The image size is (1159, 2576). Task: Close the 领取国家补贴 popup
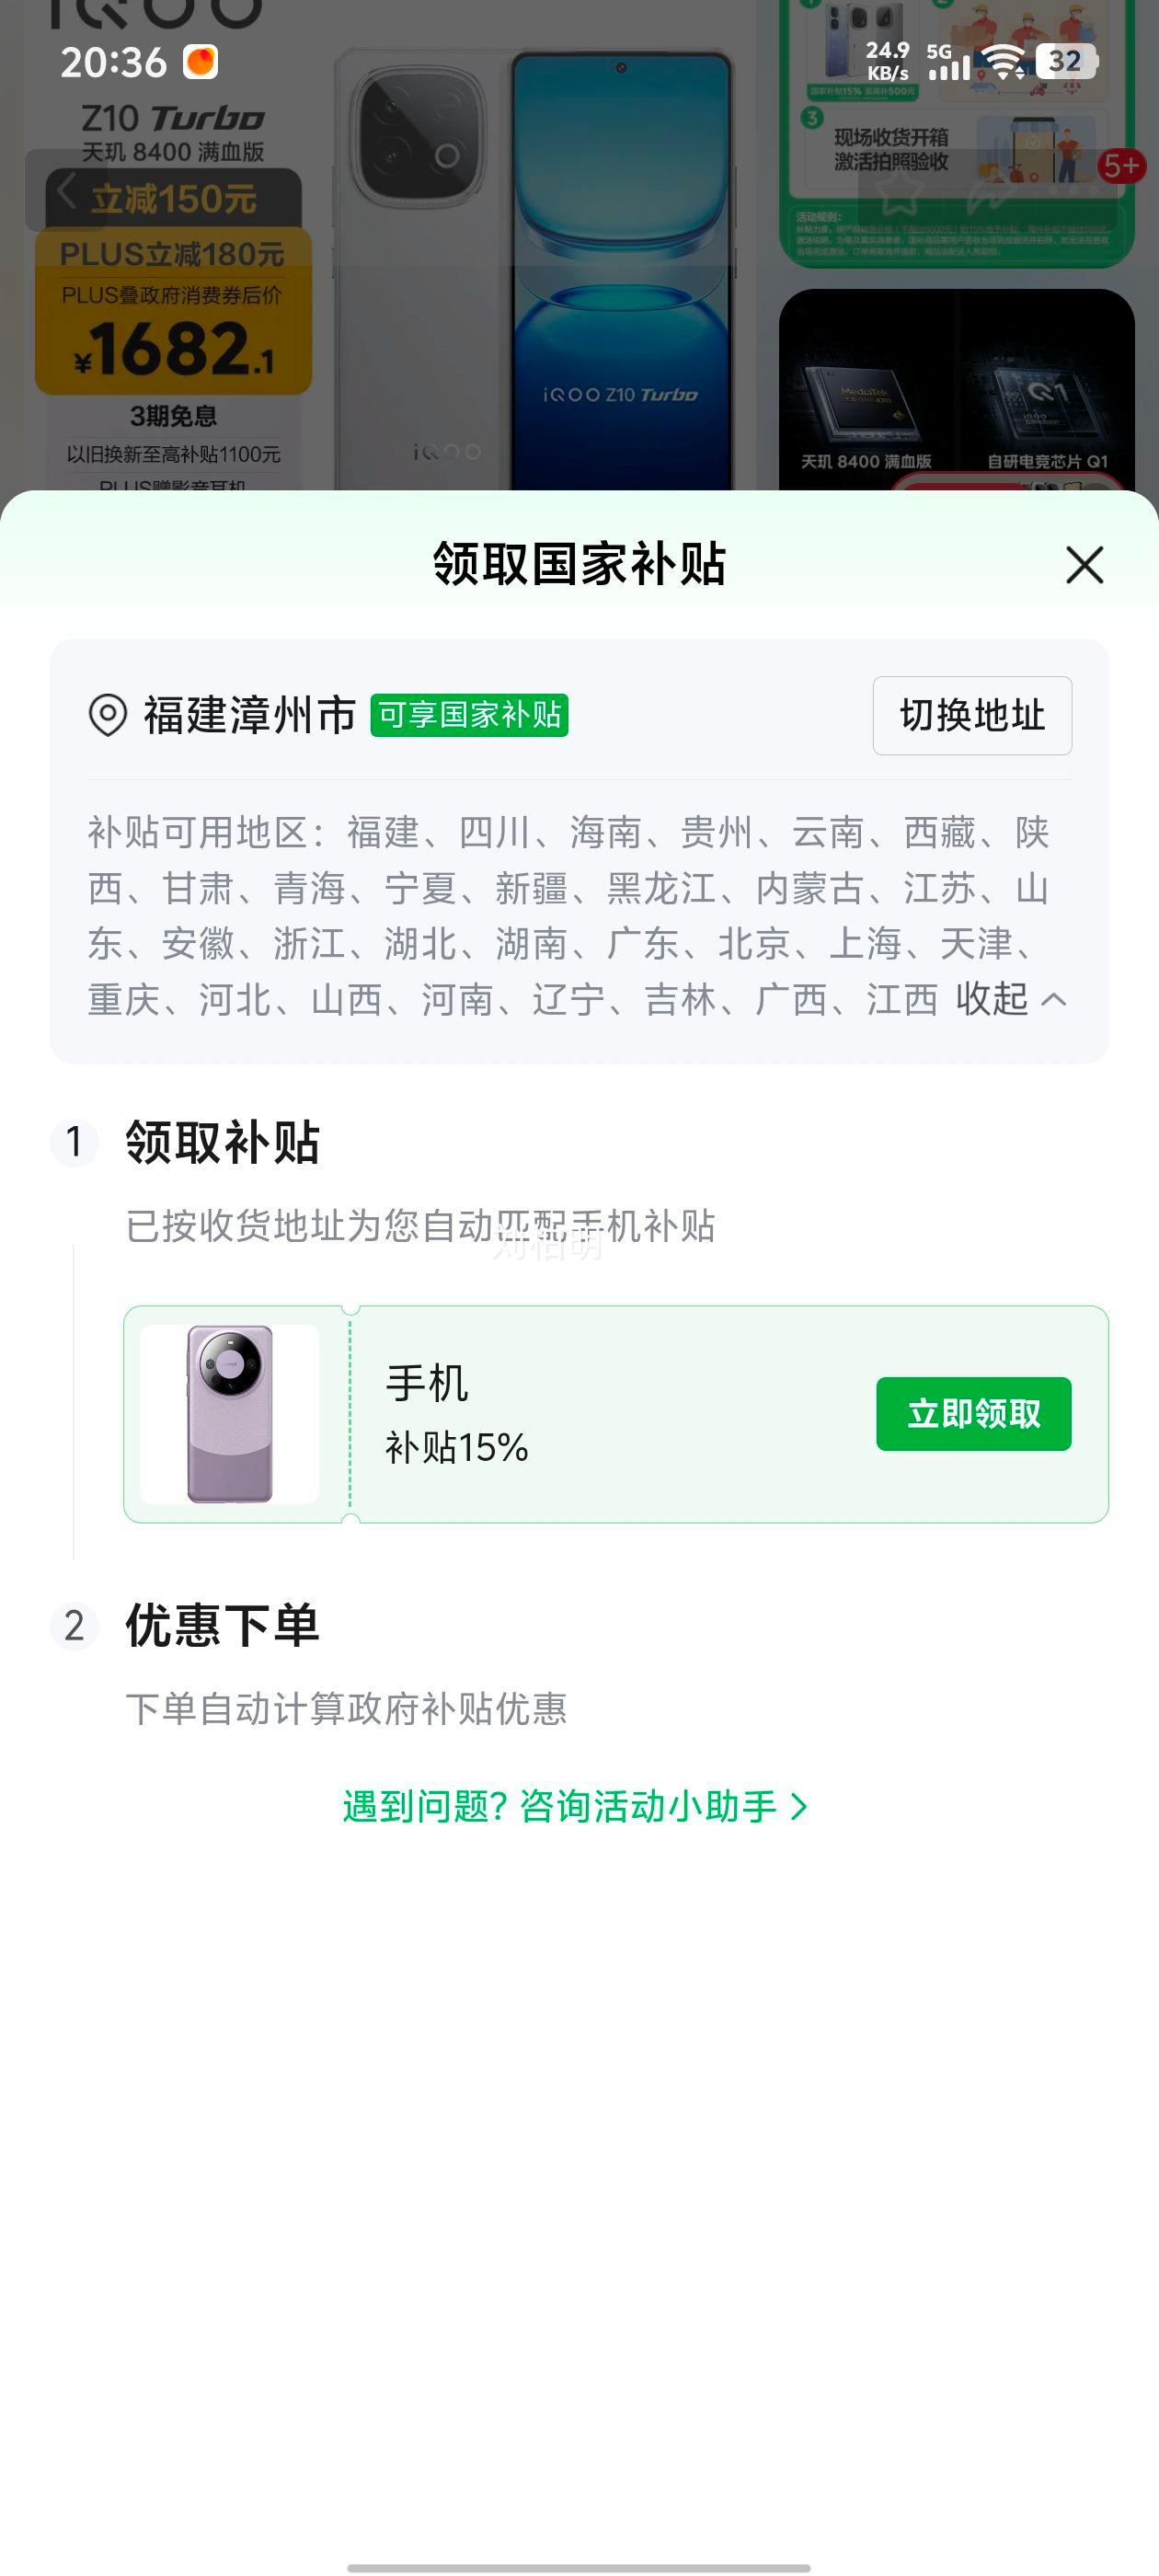coord(1084,565)
